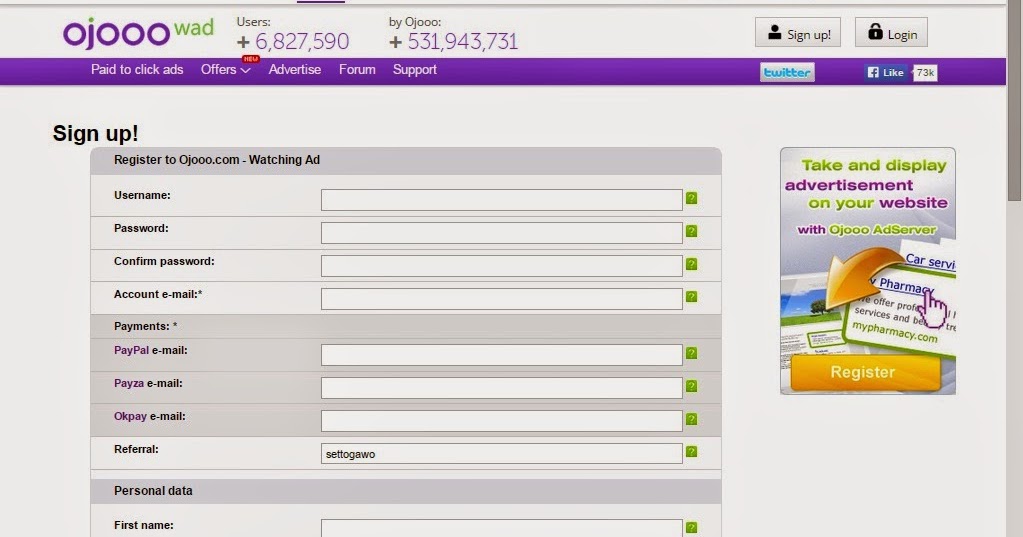Click the Payments: * label
The width and height of the screenshot is (1023, 537).
pos(145,326)
